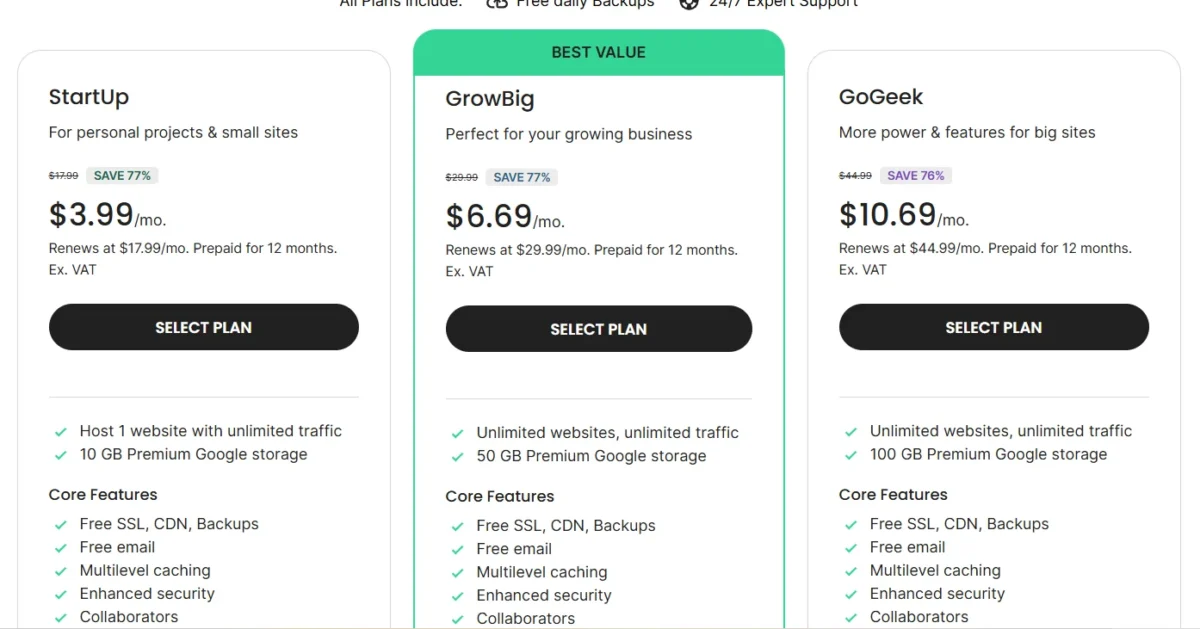Viewport: 1200px width, 629px height.
Task: Click the SAVE 77% badge under StartUp
Action: [122, 175]
